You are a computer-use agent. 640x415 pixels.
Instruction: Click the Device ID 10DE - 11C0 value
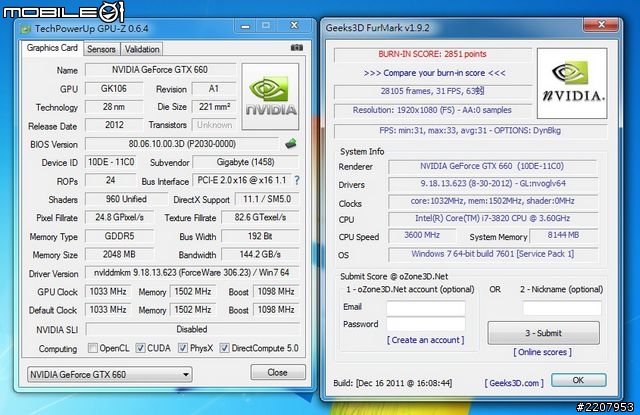click(x=111, y=162)
